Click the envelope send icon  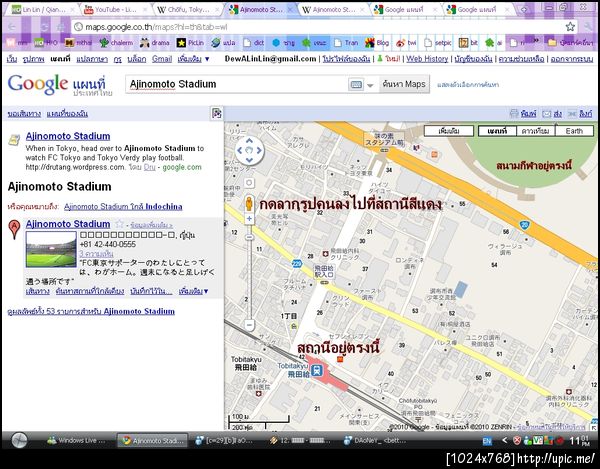click(x=547, y=113)
